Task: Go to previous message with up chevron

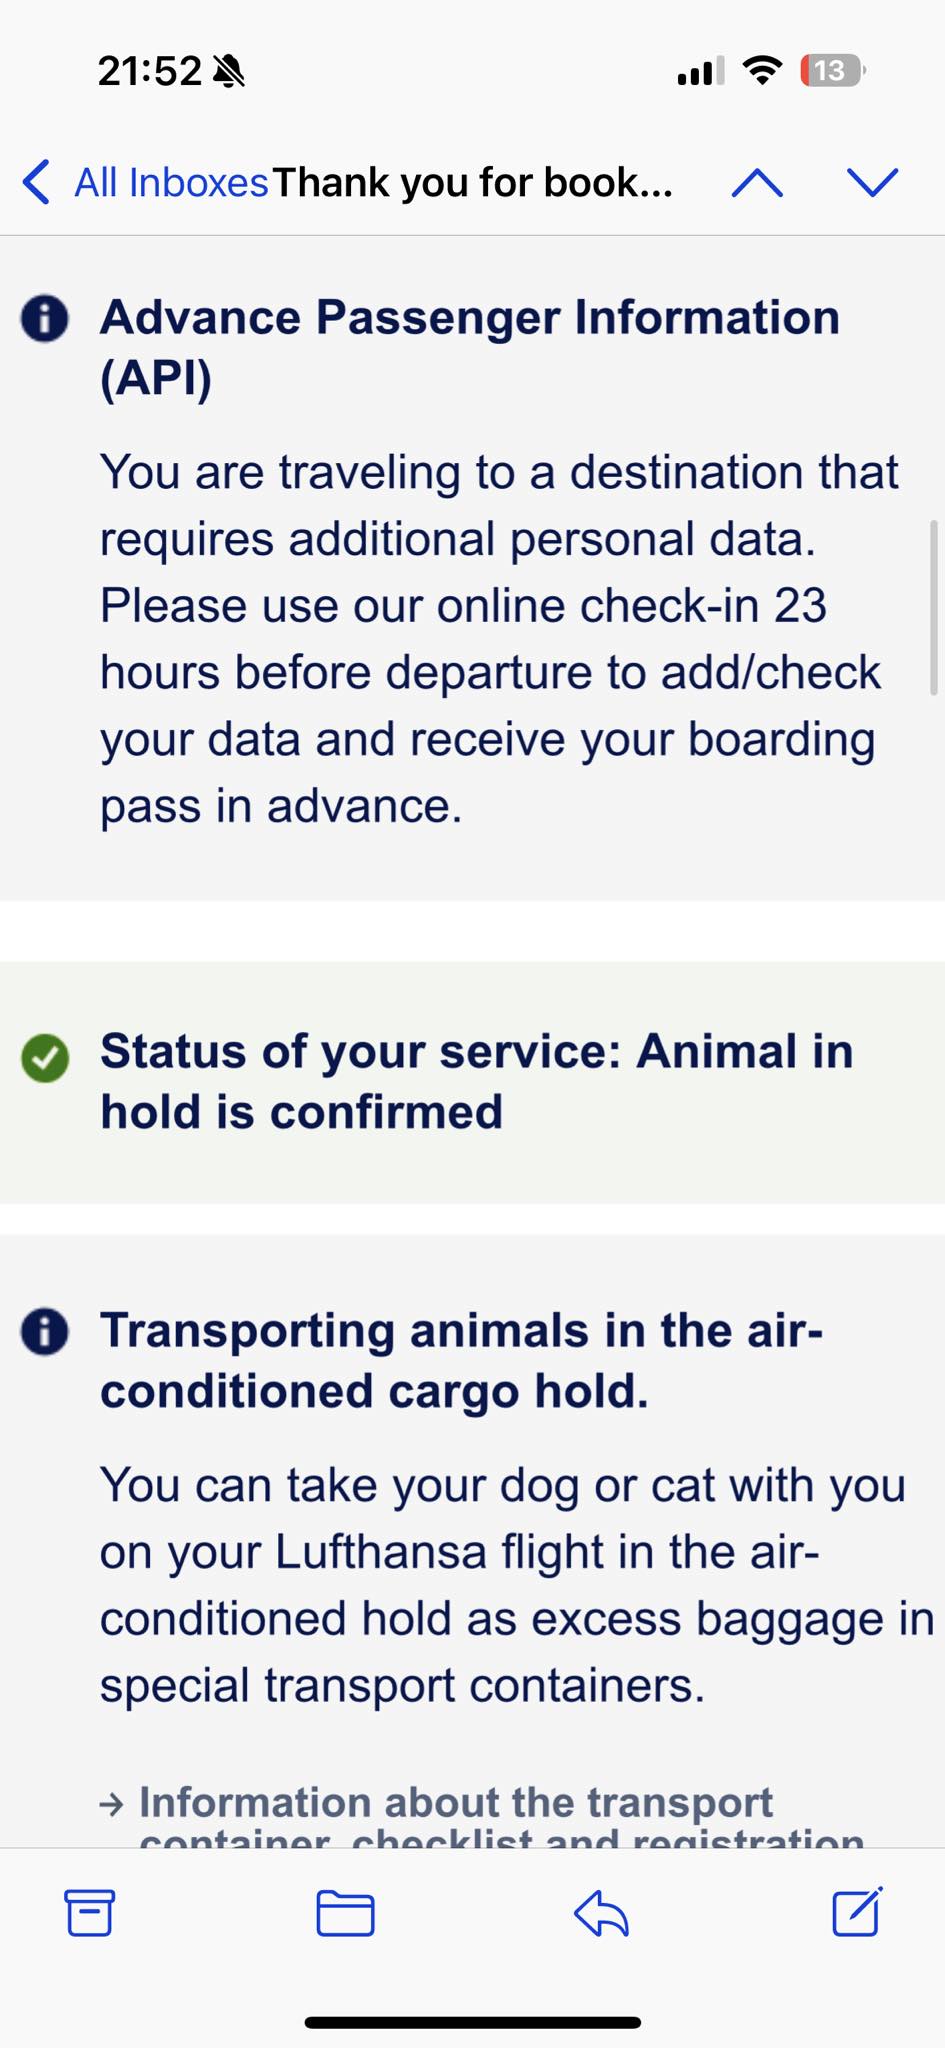Action: (x=757, y=183)
